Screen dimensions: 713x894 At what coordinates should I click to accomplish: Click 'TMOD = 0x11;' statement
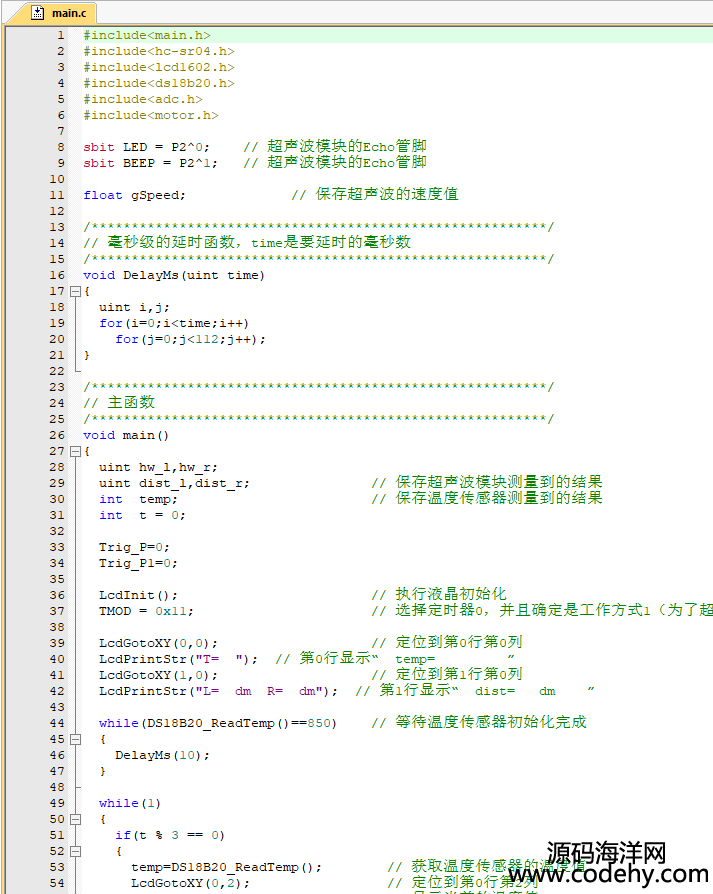[146, 611]
